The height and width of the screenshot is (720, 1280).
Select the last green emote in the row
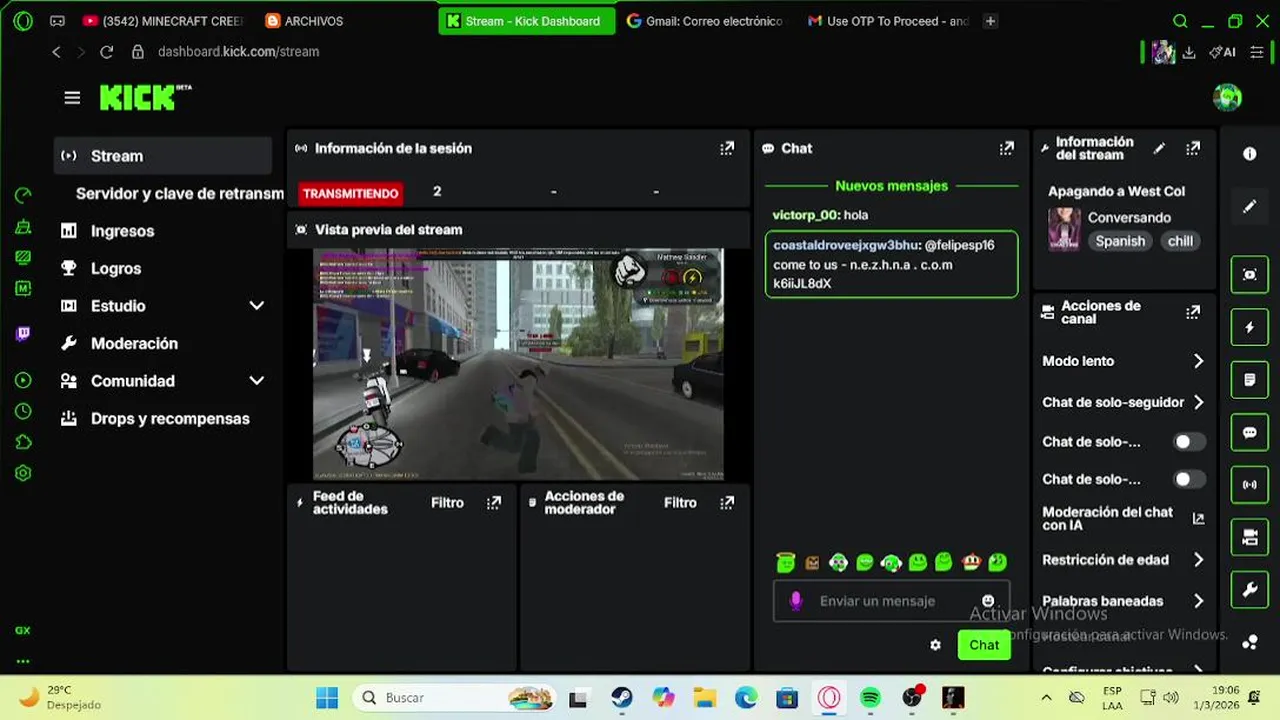pos(997,562)
